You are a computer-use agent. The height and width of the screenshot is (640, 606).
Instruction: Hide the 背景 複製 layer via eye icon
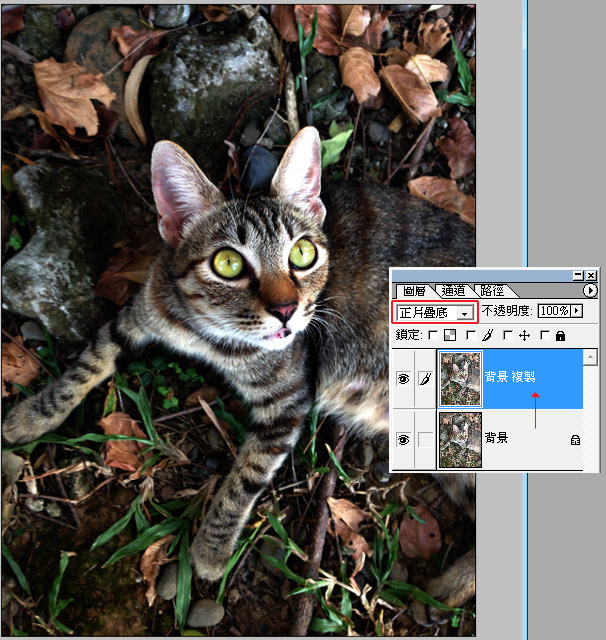(x=403, y=379)
